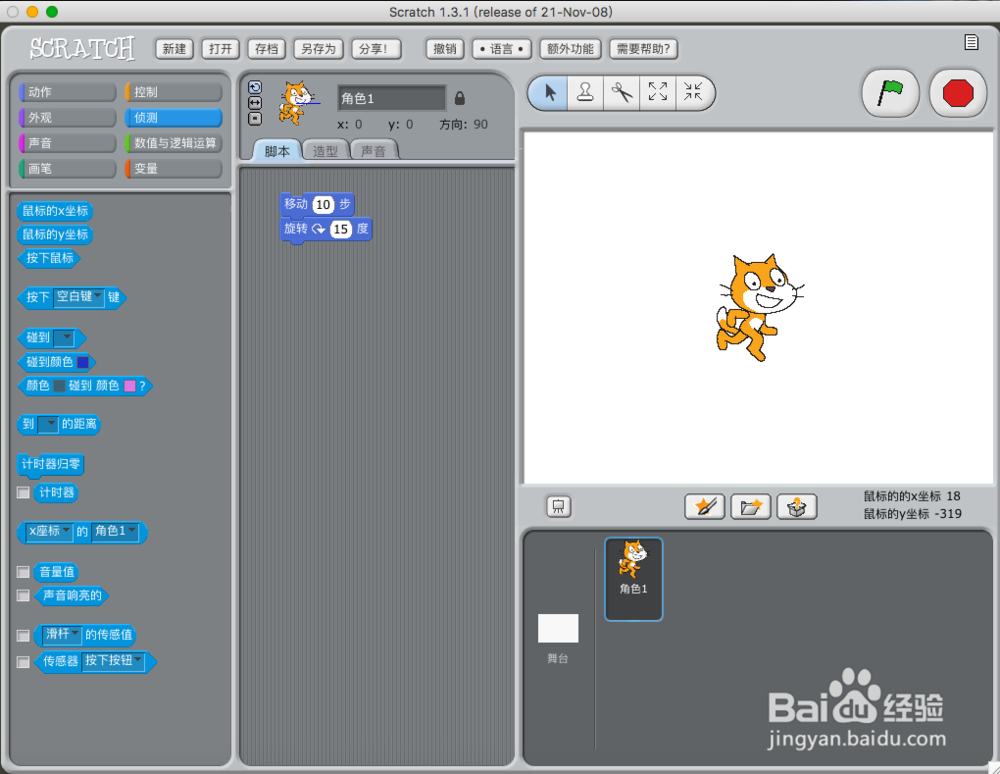Switch to the 声音 tab
The width and height of the screenshot is (1000, 774).
374,151
